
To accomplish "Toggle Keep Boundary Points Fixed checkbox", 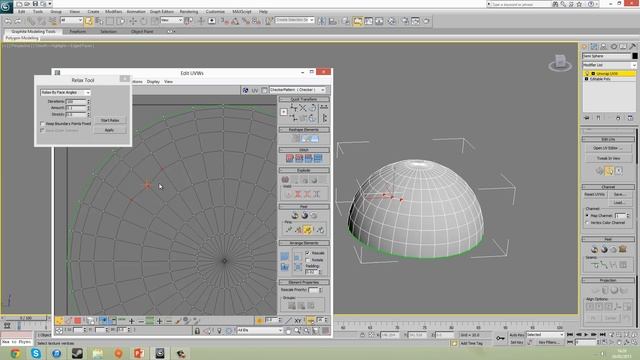I will tap(42, 123).
